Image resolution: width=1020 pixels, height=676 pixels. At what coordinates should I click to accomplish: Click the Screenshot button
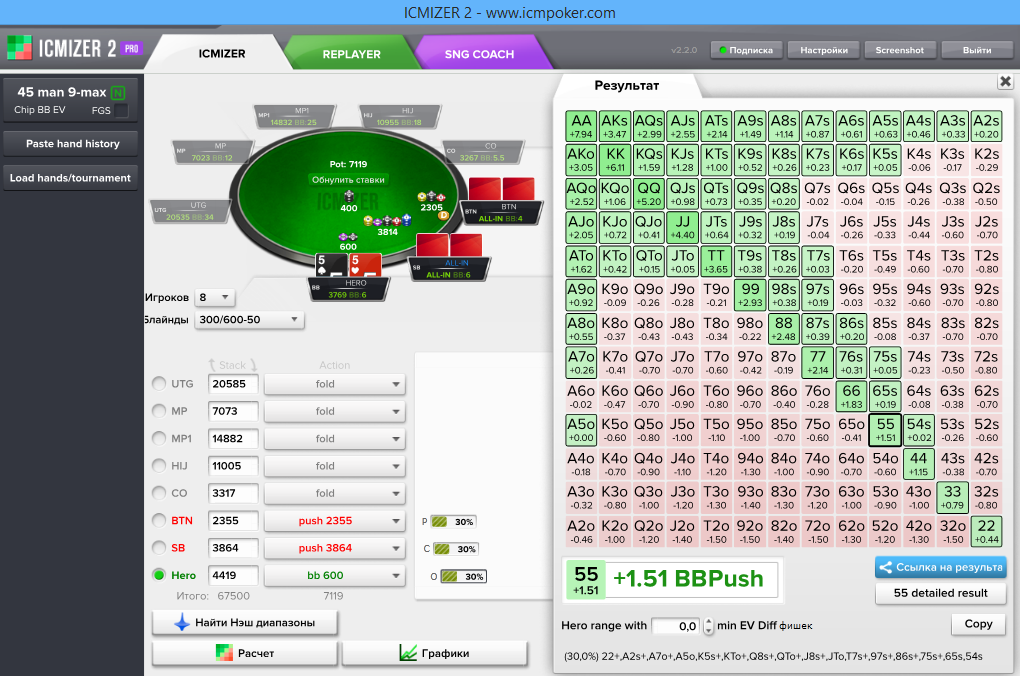pos(900,50)
